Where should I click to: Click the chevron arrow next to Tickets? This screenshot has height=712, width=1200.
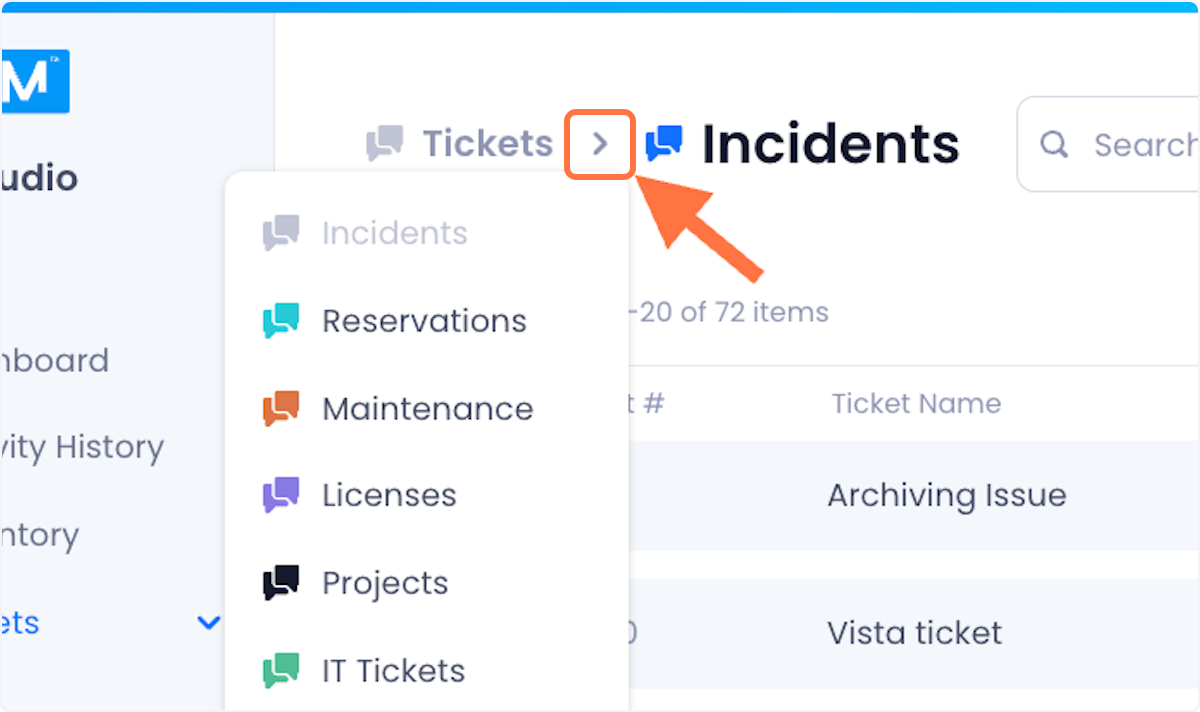(x=600, y=145)
